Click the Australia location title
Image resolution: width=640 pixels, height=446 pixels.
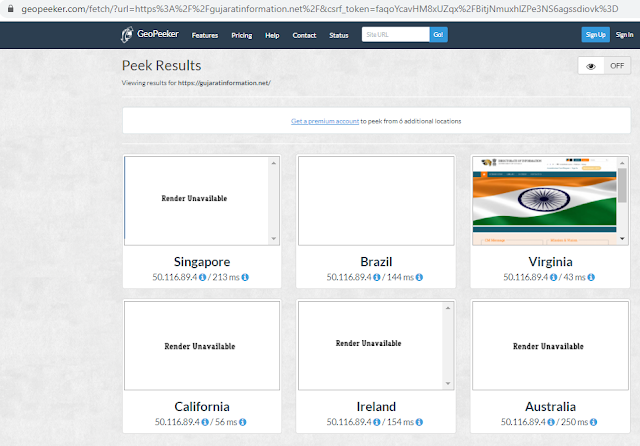pyautogui.click(x=550, y=406)
